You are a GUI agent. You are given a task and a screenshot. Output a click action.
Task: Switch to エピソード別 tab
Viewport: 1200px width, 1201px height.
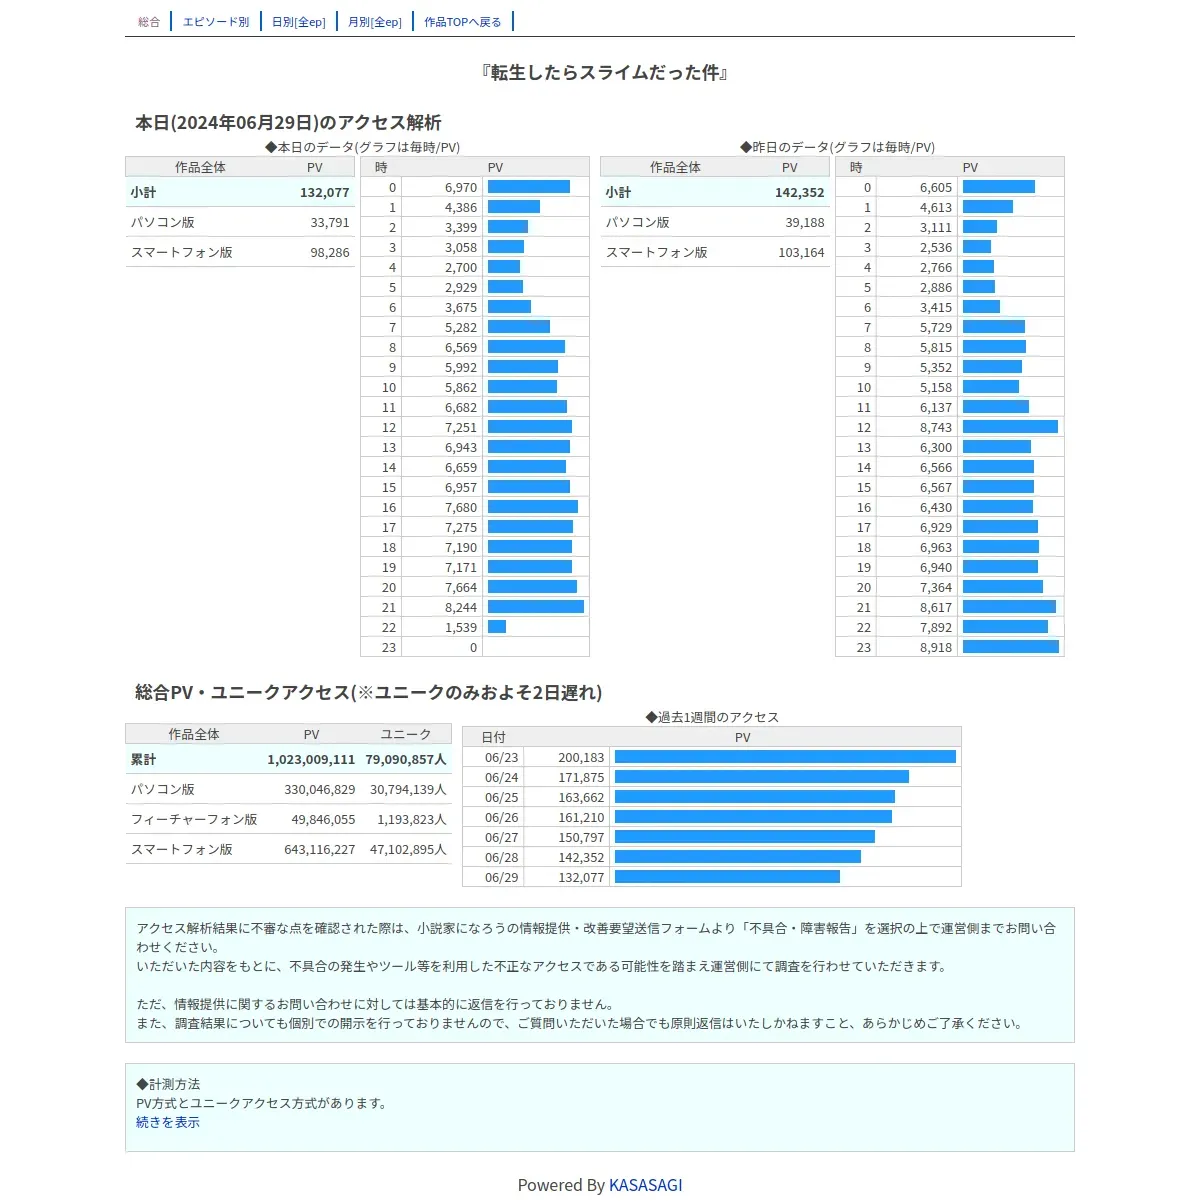[216, 22]
